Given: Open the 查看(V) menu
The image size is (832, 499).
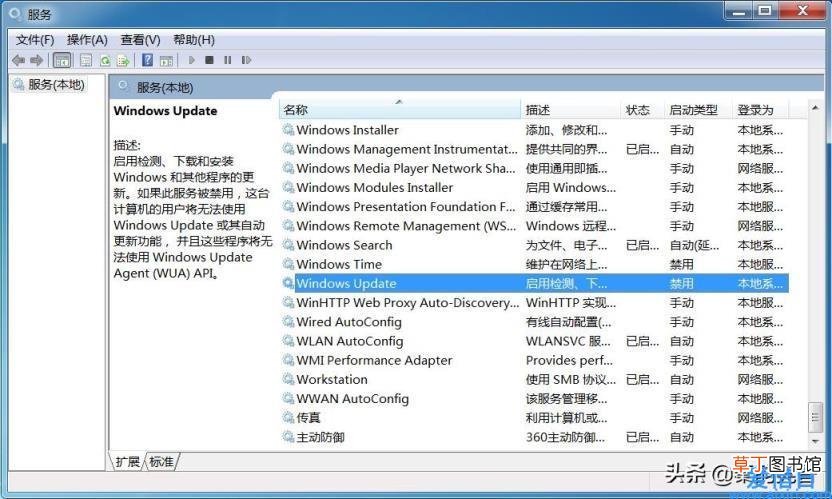Looking at the screenshot, I should point(140,40).
